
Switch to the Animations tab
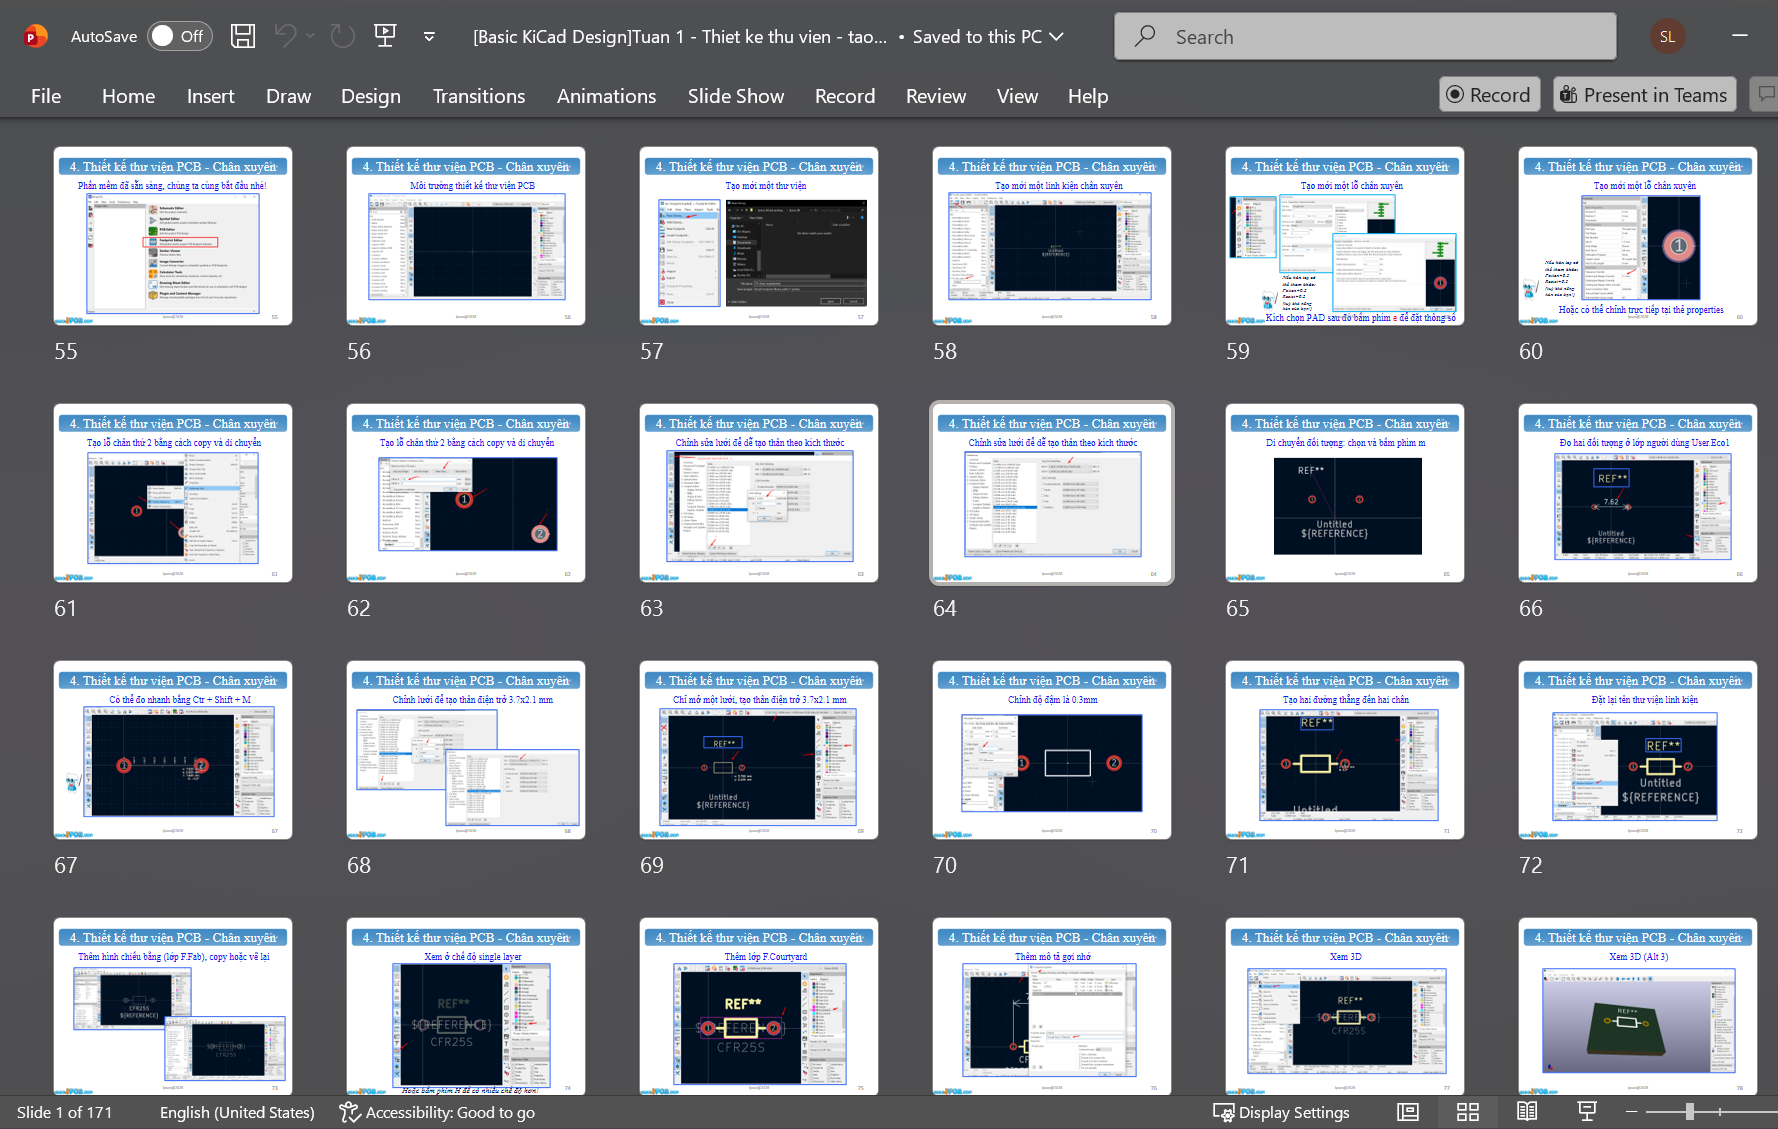point(606,96)
